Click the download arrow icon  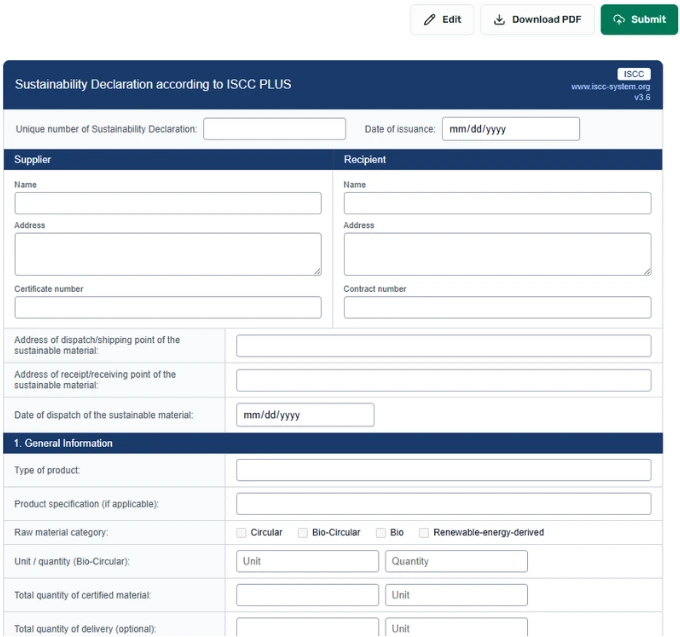pyautogui.click(x=500, y=20)
